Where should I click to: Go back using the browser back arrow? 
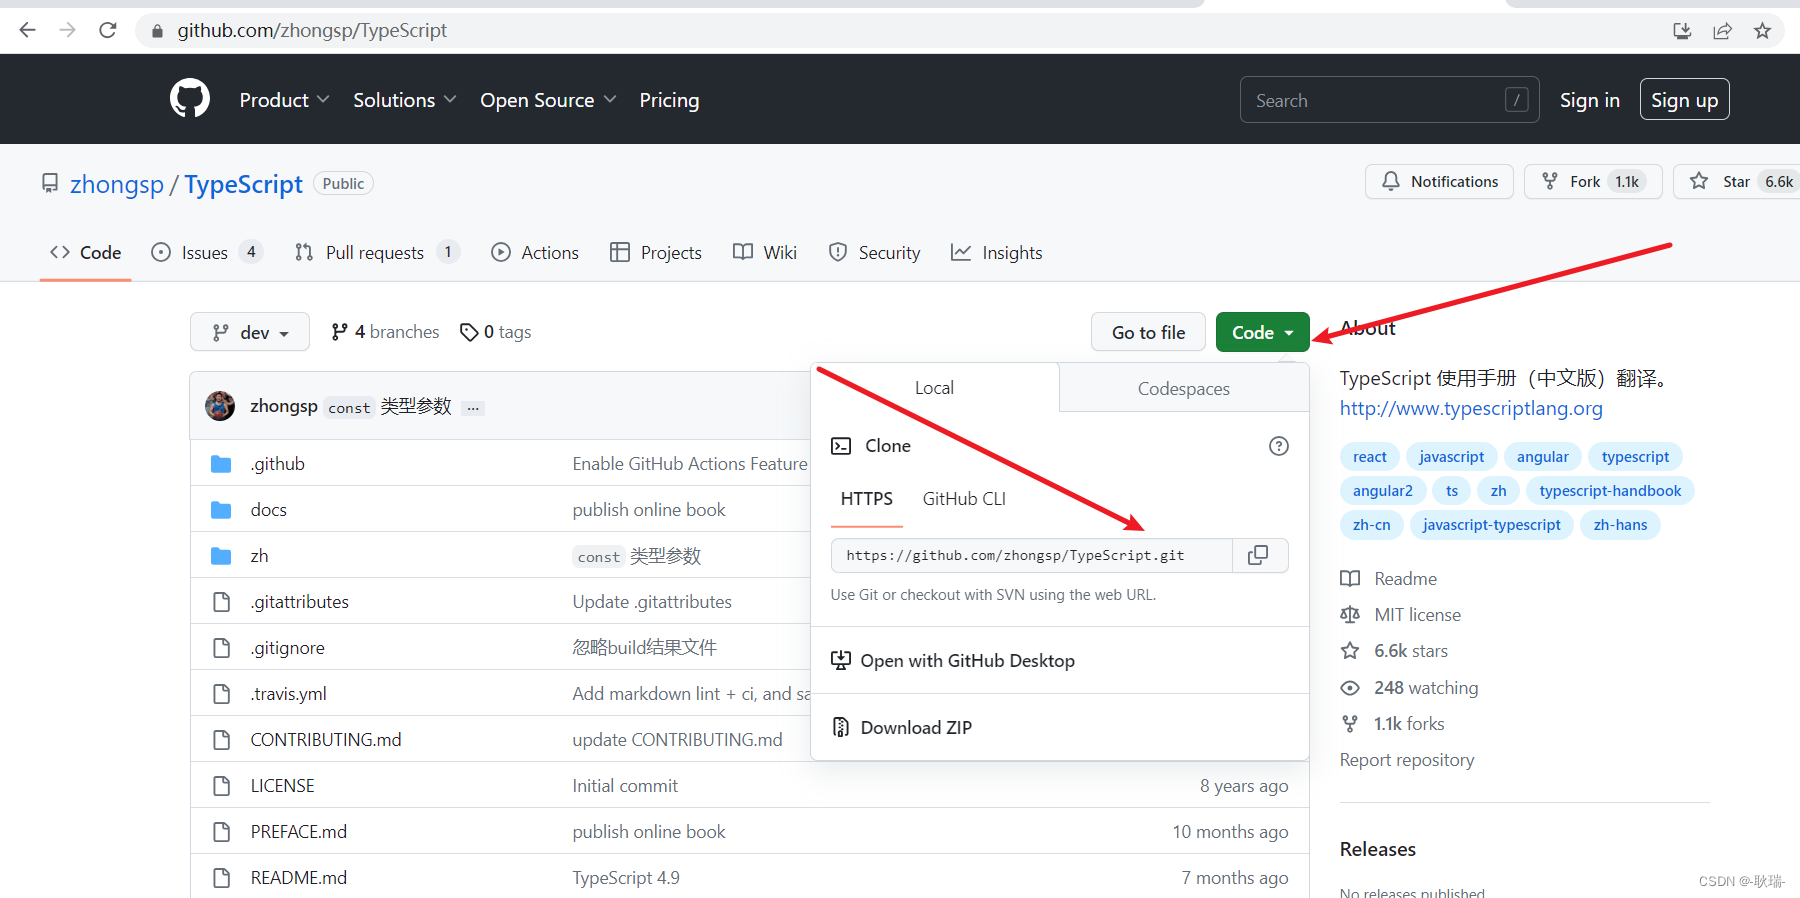(28, 30)
